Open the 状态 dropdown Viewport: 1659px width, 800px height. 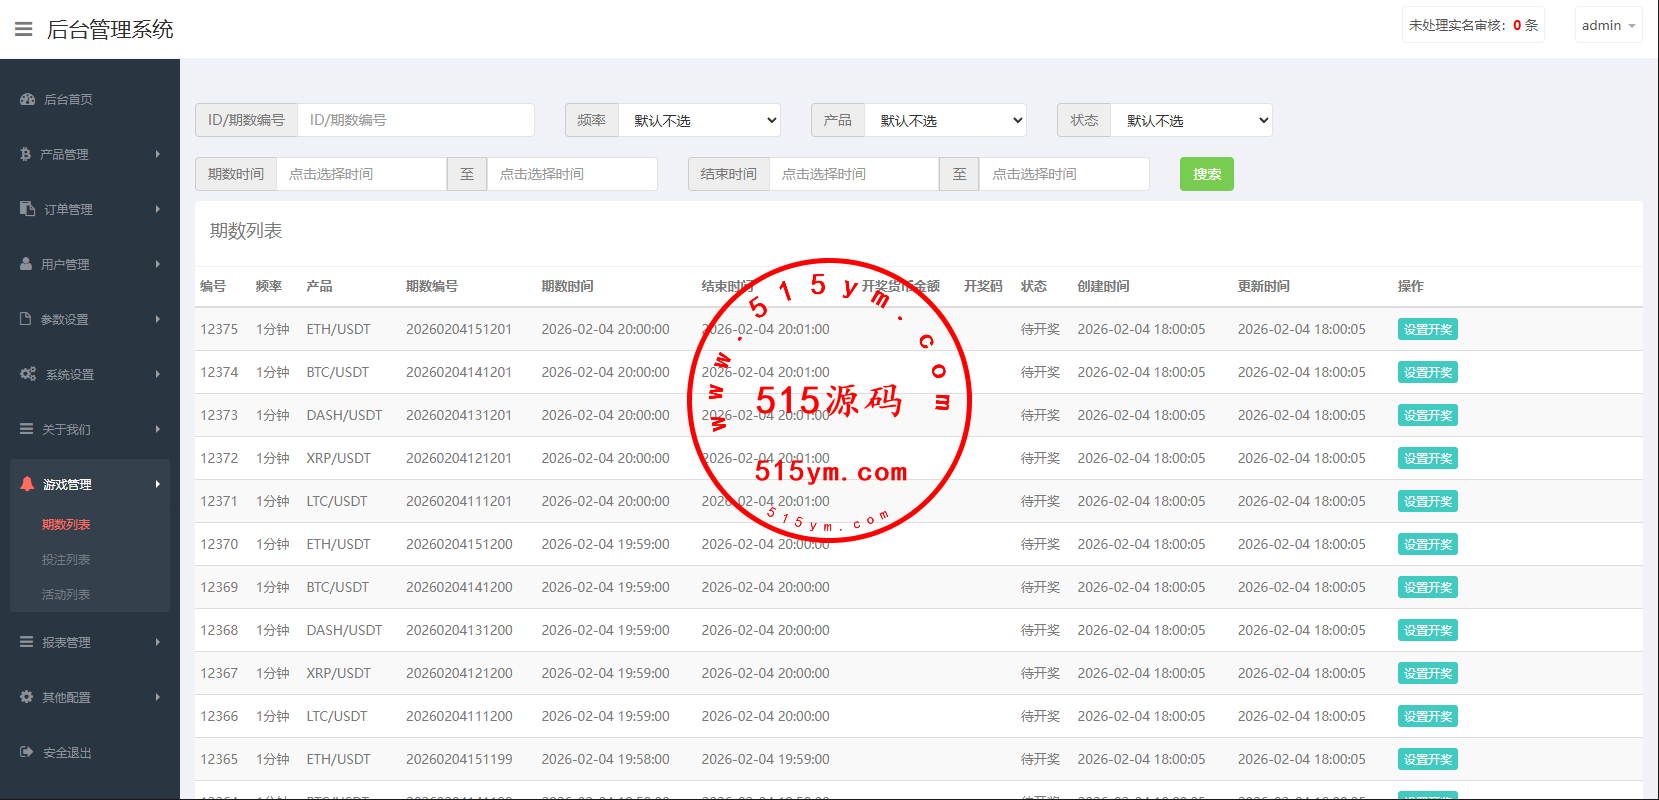(x=1191, y=120)
